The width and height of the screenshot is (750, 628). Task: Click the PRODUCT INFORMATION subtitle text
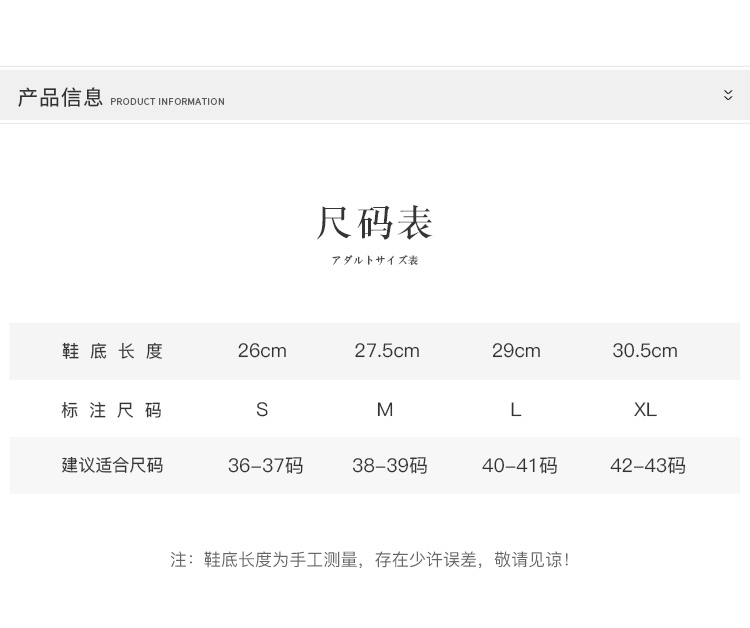[167, 102]
